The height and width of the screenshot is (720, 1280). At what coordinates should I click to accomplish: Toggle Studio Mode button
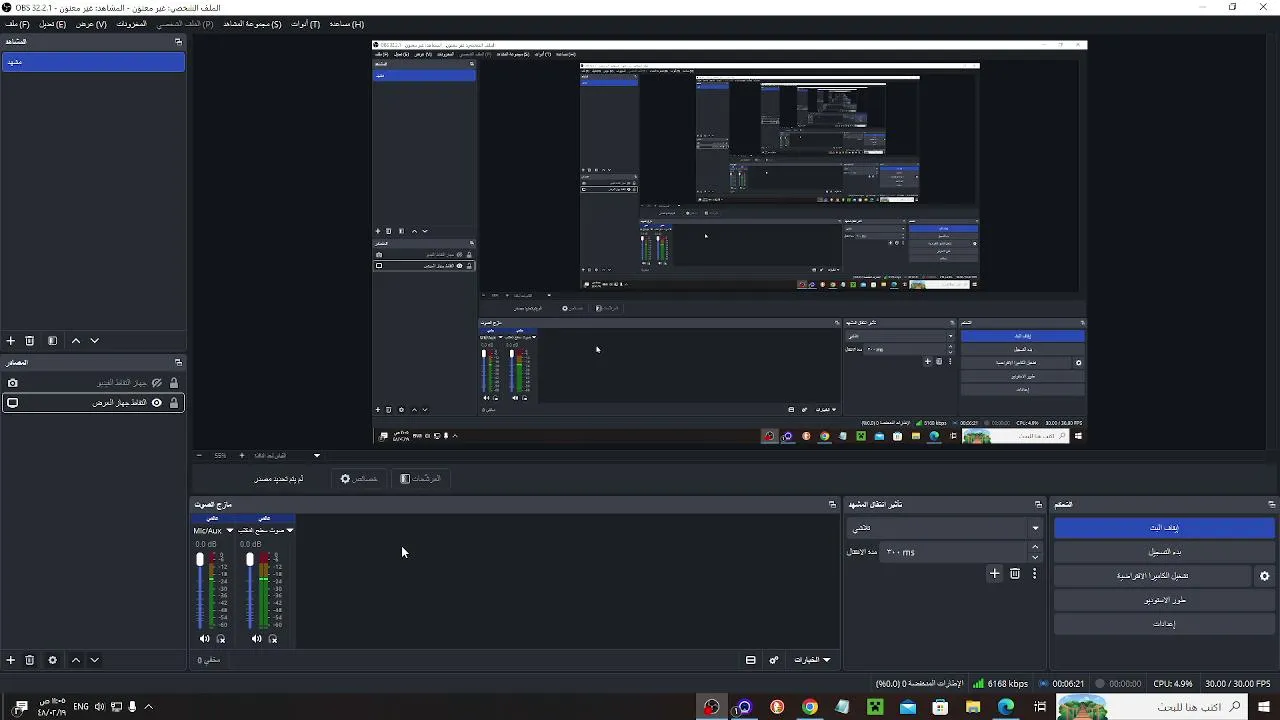coord(1165,600)
